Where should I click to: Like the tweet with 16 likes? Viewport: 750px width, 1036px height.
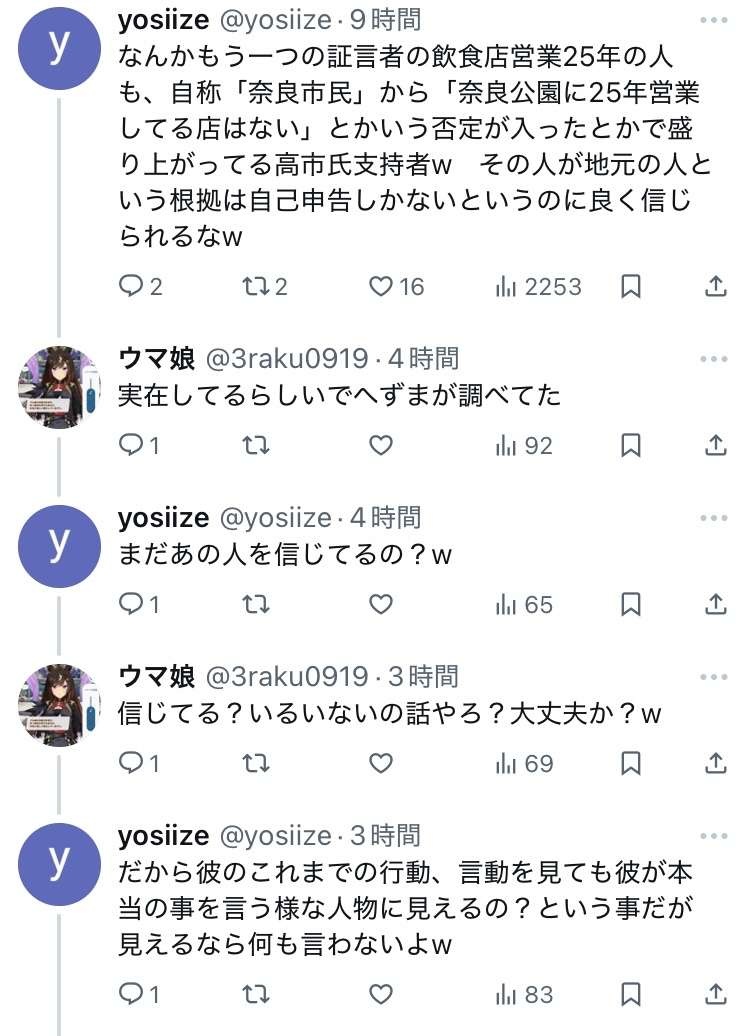tap(381, 287)
